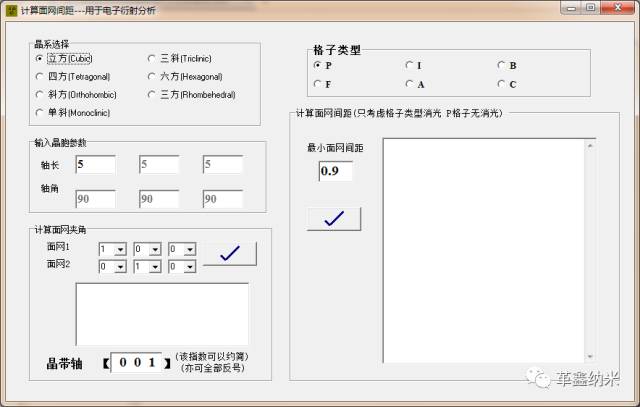This screenshot has height=407, width=640.
Task: Click the first 轴角 field showing 90
Action: pos(95,199)
